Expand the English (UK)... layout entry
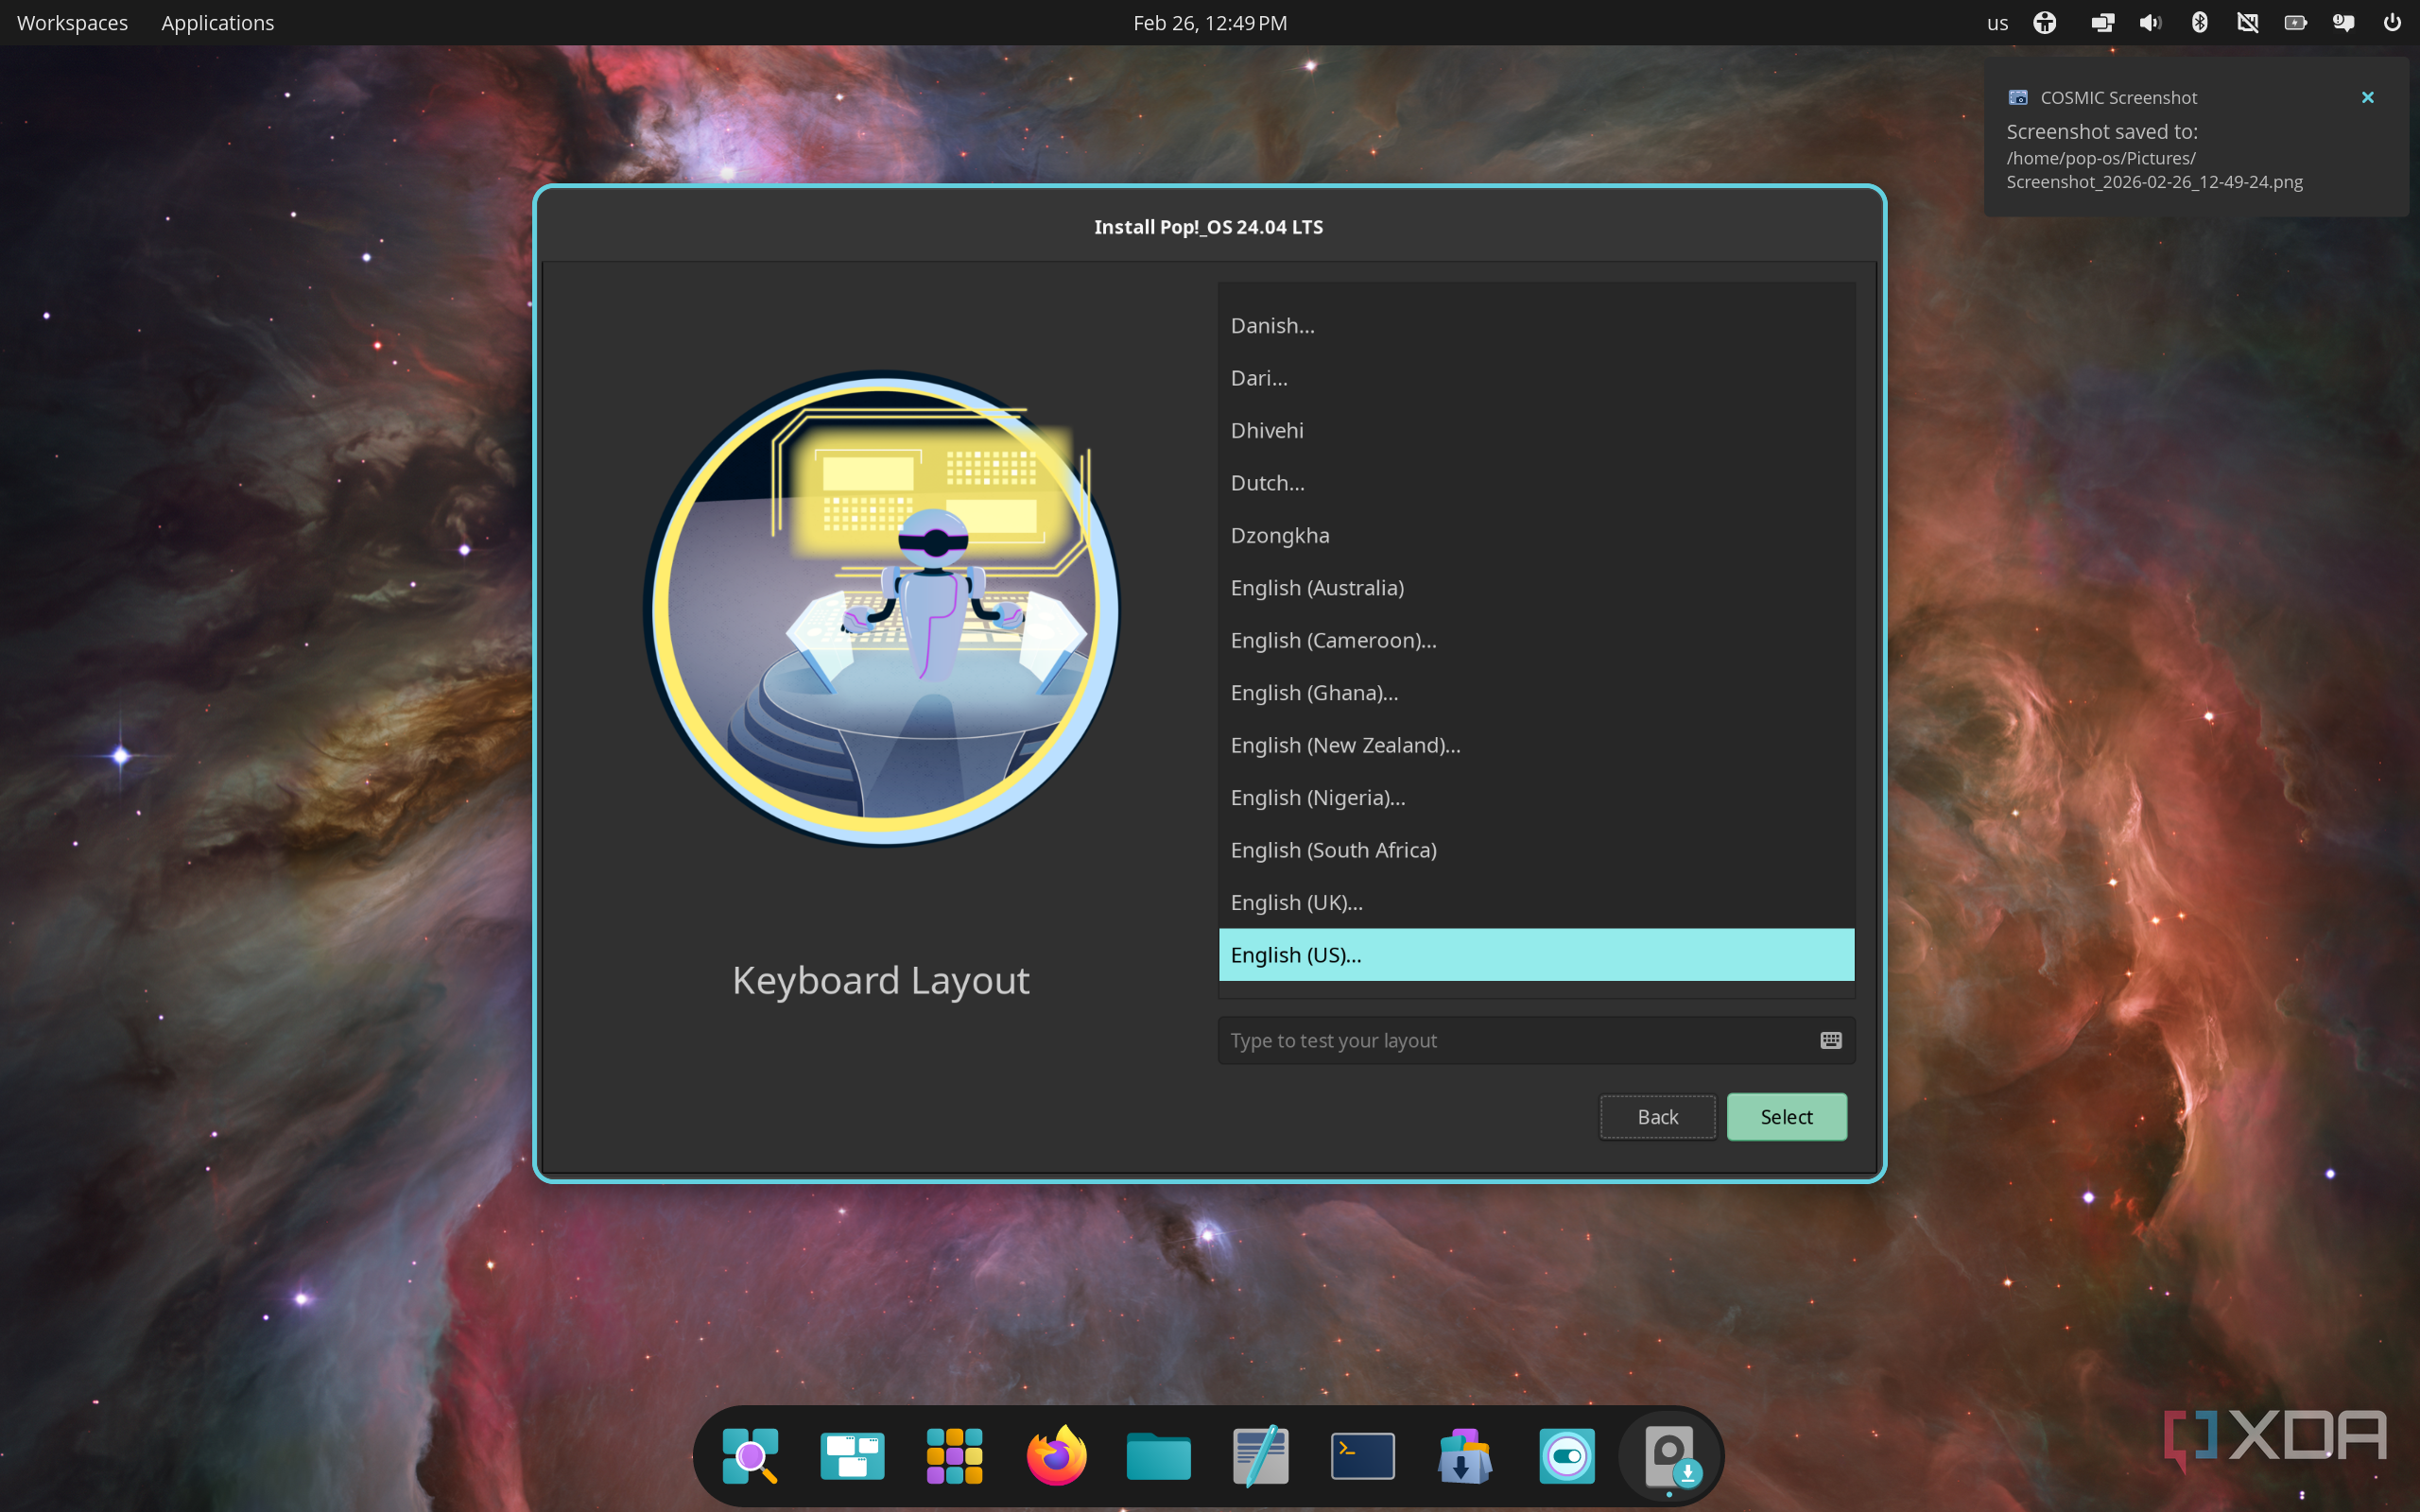This screenshot has height=1512, width=2420. [x=1536, y=902]
